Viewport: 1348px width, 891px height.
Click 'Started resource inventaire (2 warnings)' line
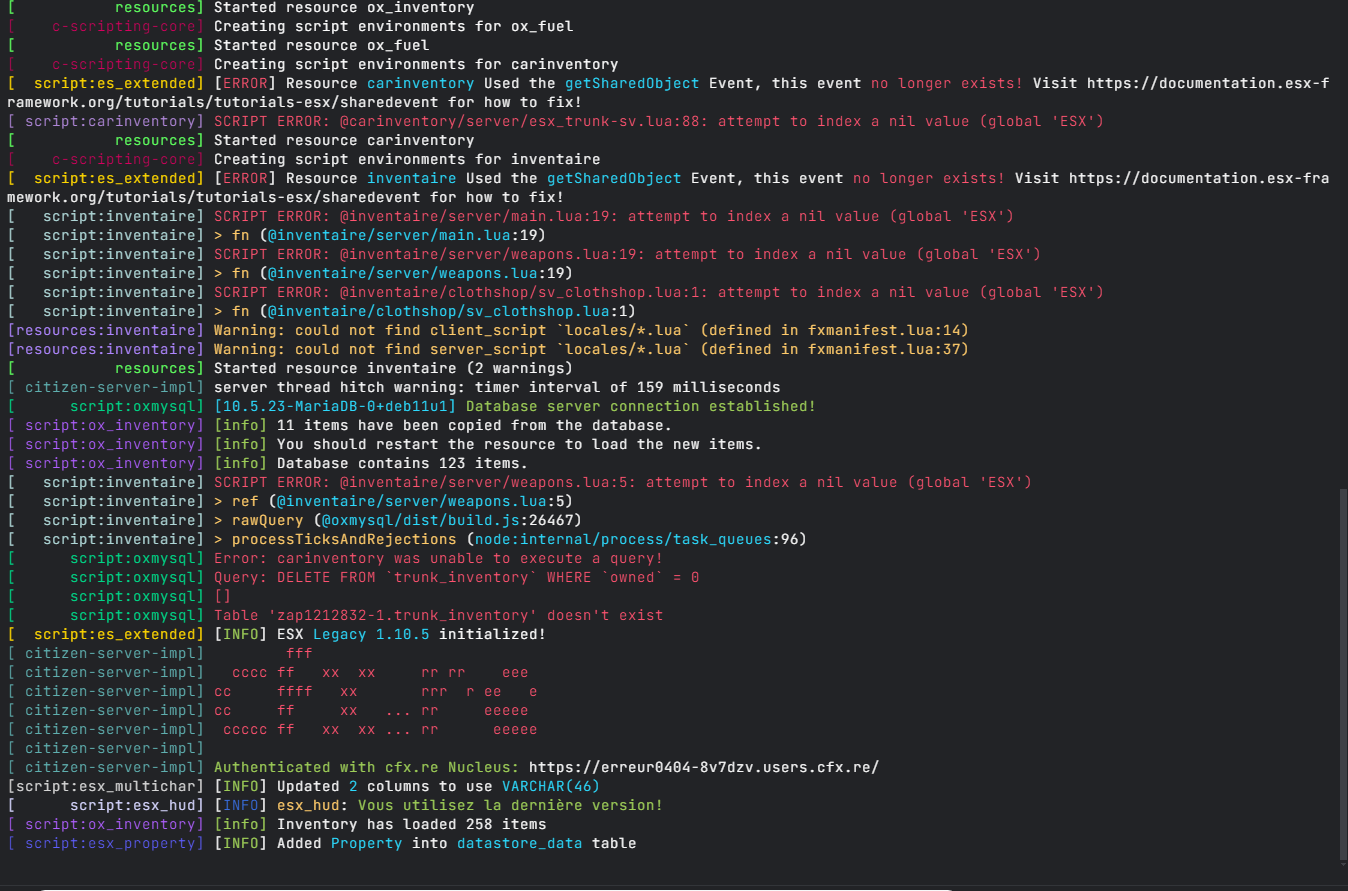[393, 368]
